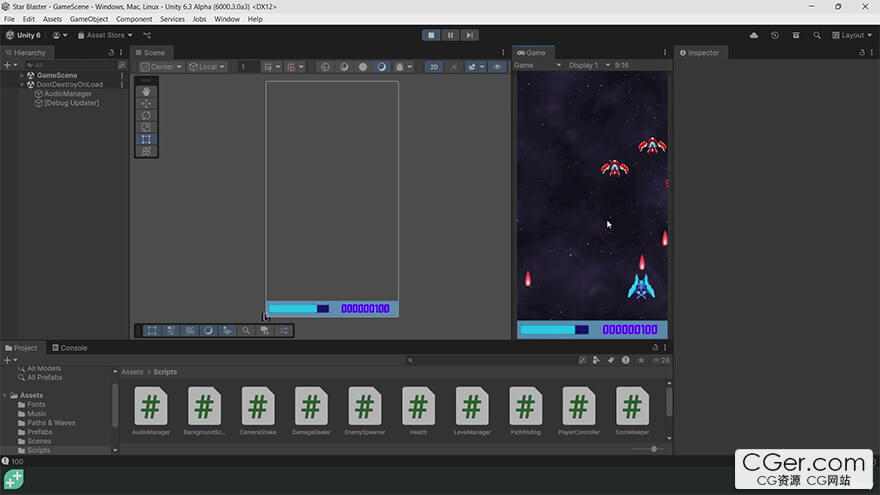Open the Window menu

point(227,19)
